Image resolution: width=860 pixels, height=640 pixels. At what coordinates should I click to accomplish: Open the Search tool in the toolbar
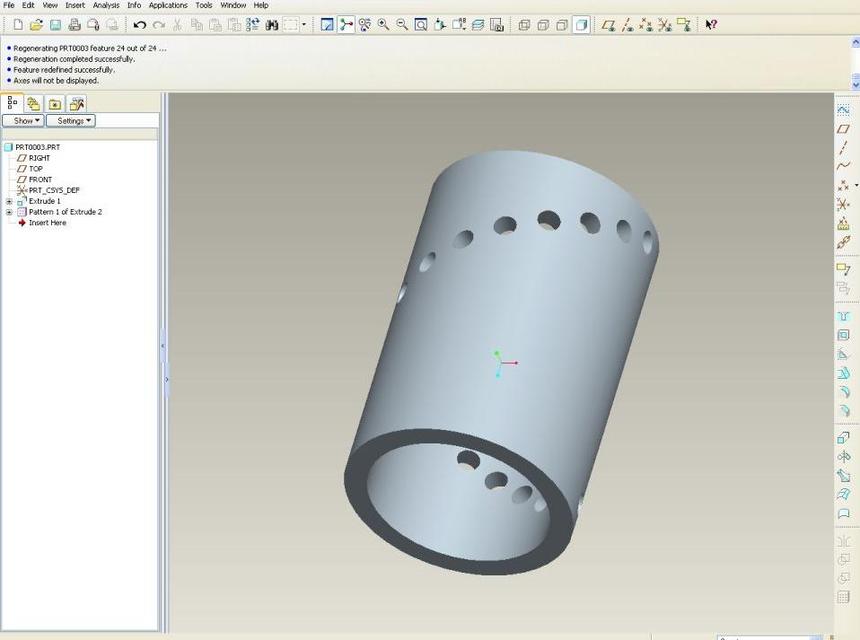coord(272,24)
